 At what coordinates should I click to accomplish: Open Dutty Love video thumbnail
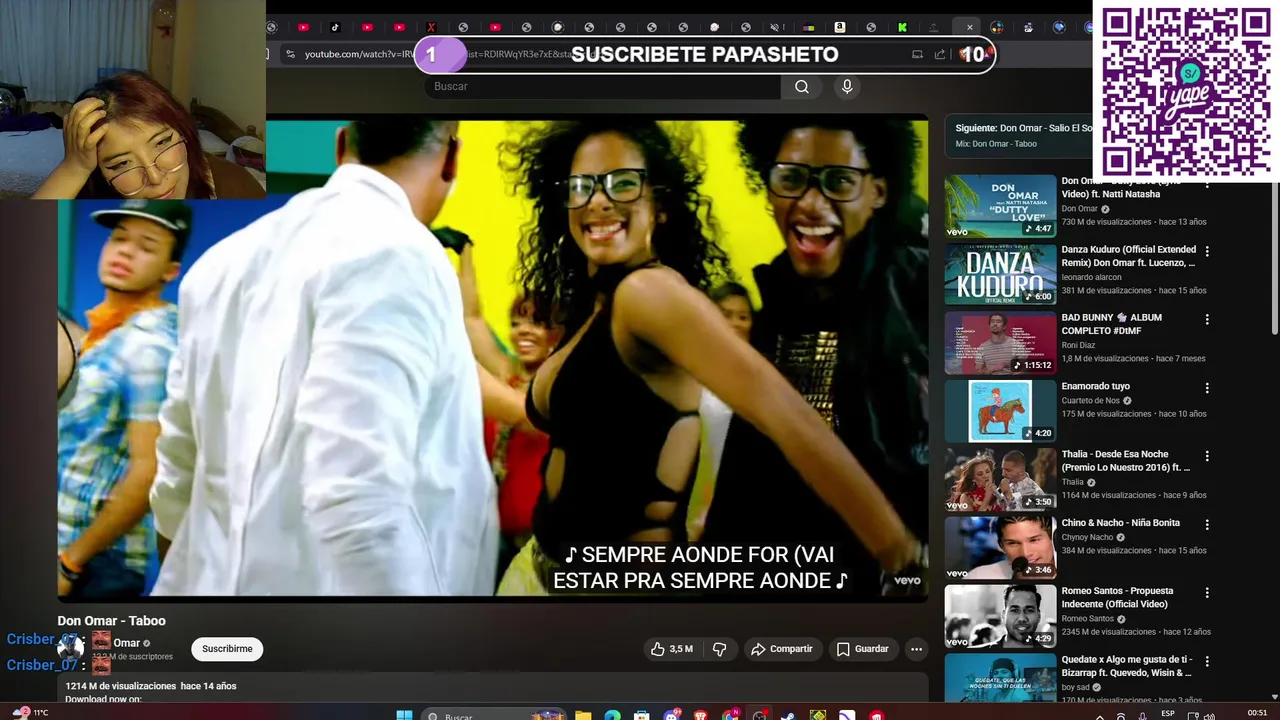(1000, 206)
